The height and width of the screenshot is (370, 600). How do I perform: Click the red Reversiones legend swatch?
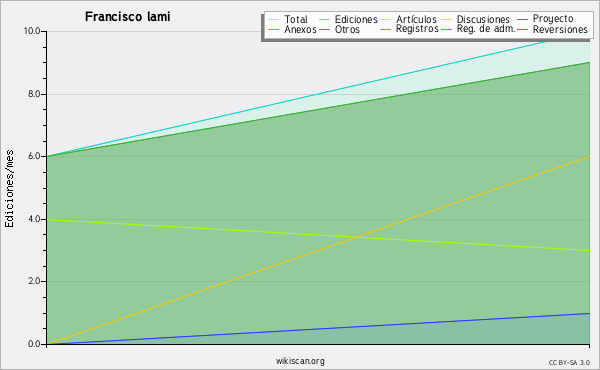pos(522,30)
